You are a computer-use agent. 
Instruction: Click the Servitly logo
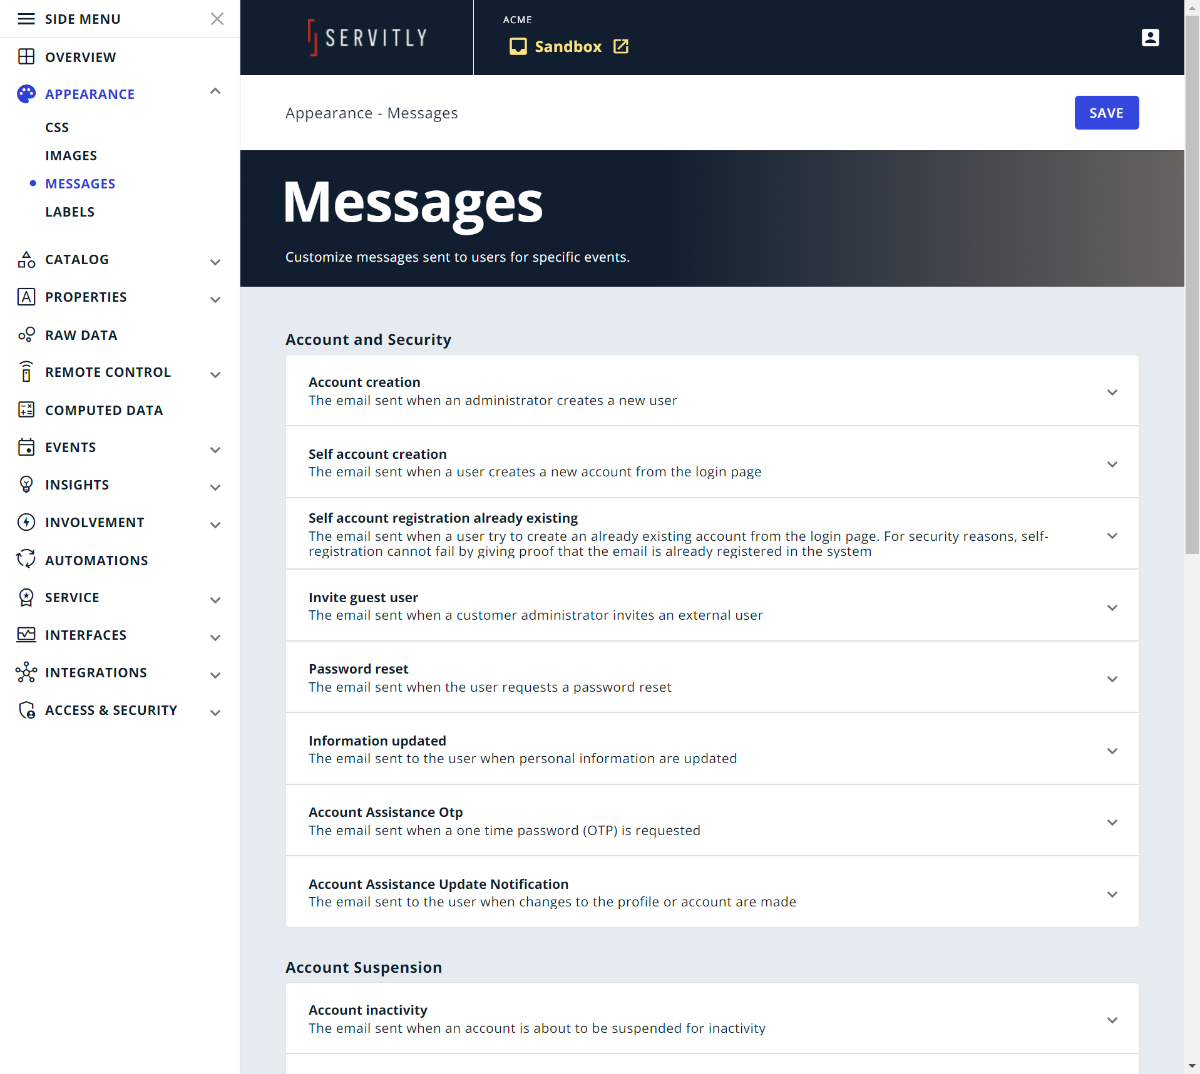point(367,38)
